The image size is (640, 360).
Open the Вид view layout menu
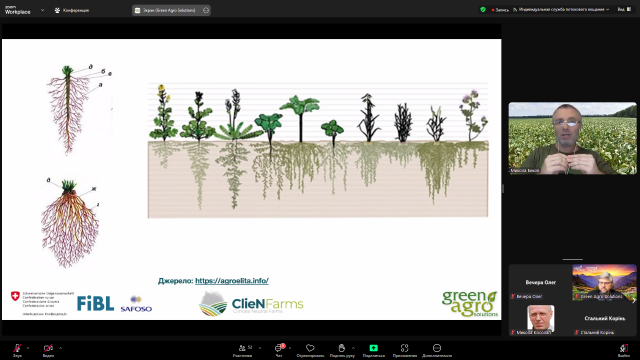pos(624,9)
